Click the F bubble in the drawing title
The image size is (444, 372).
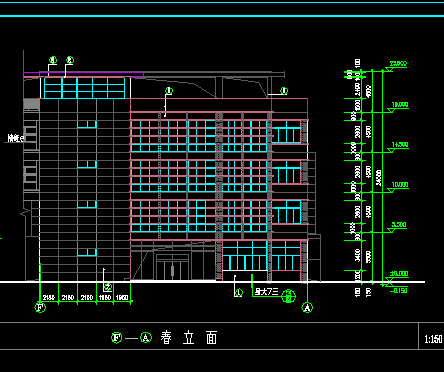click(x=116, y=338)
